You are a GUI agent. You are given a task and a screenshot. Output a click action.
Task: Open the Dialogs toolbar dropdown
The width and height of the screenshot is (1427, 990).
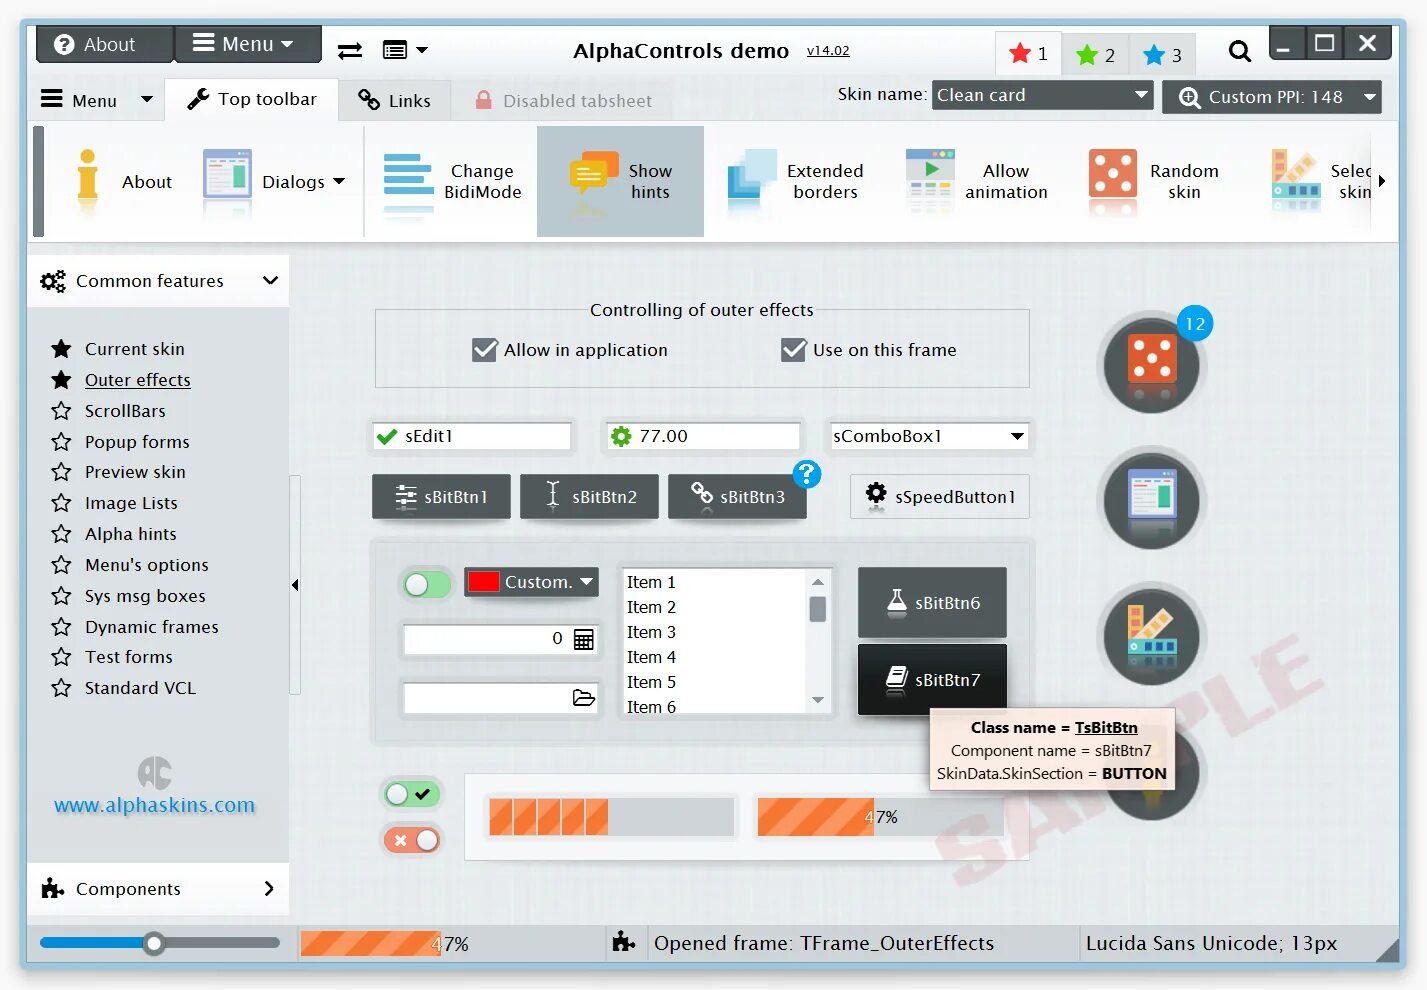pos(338,181)
